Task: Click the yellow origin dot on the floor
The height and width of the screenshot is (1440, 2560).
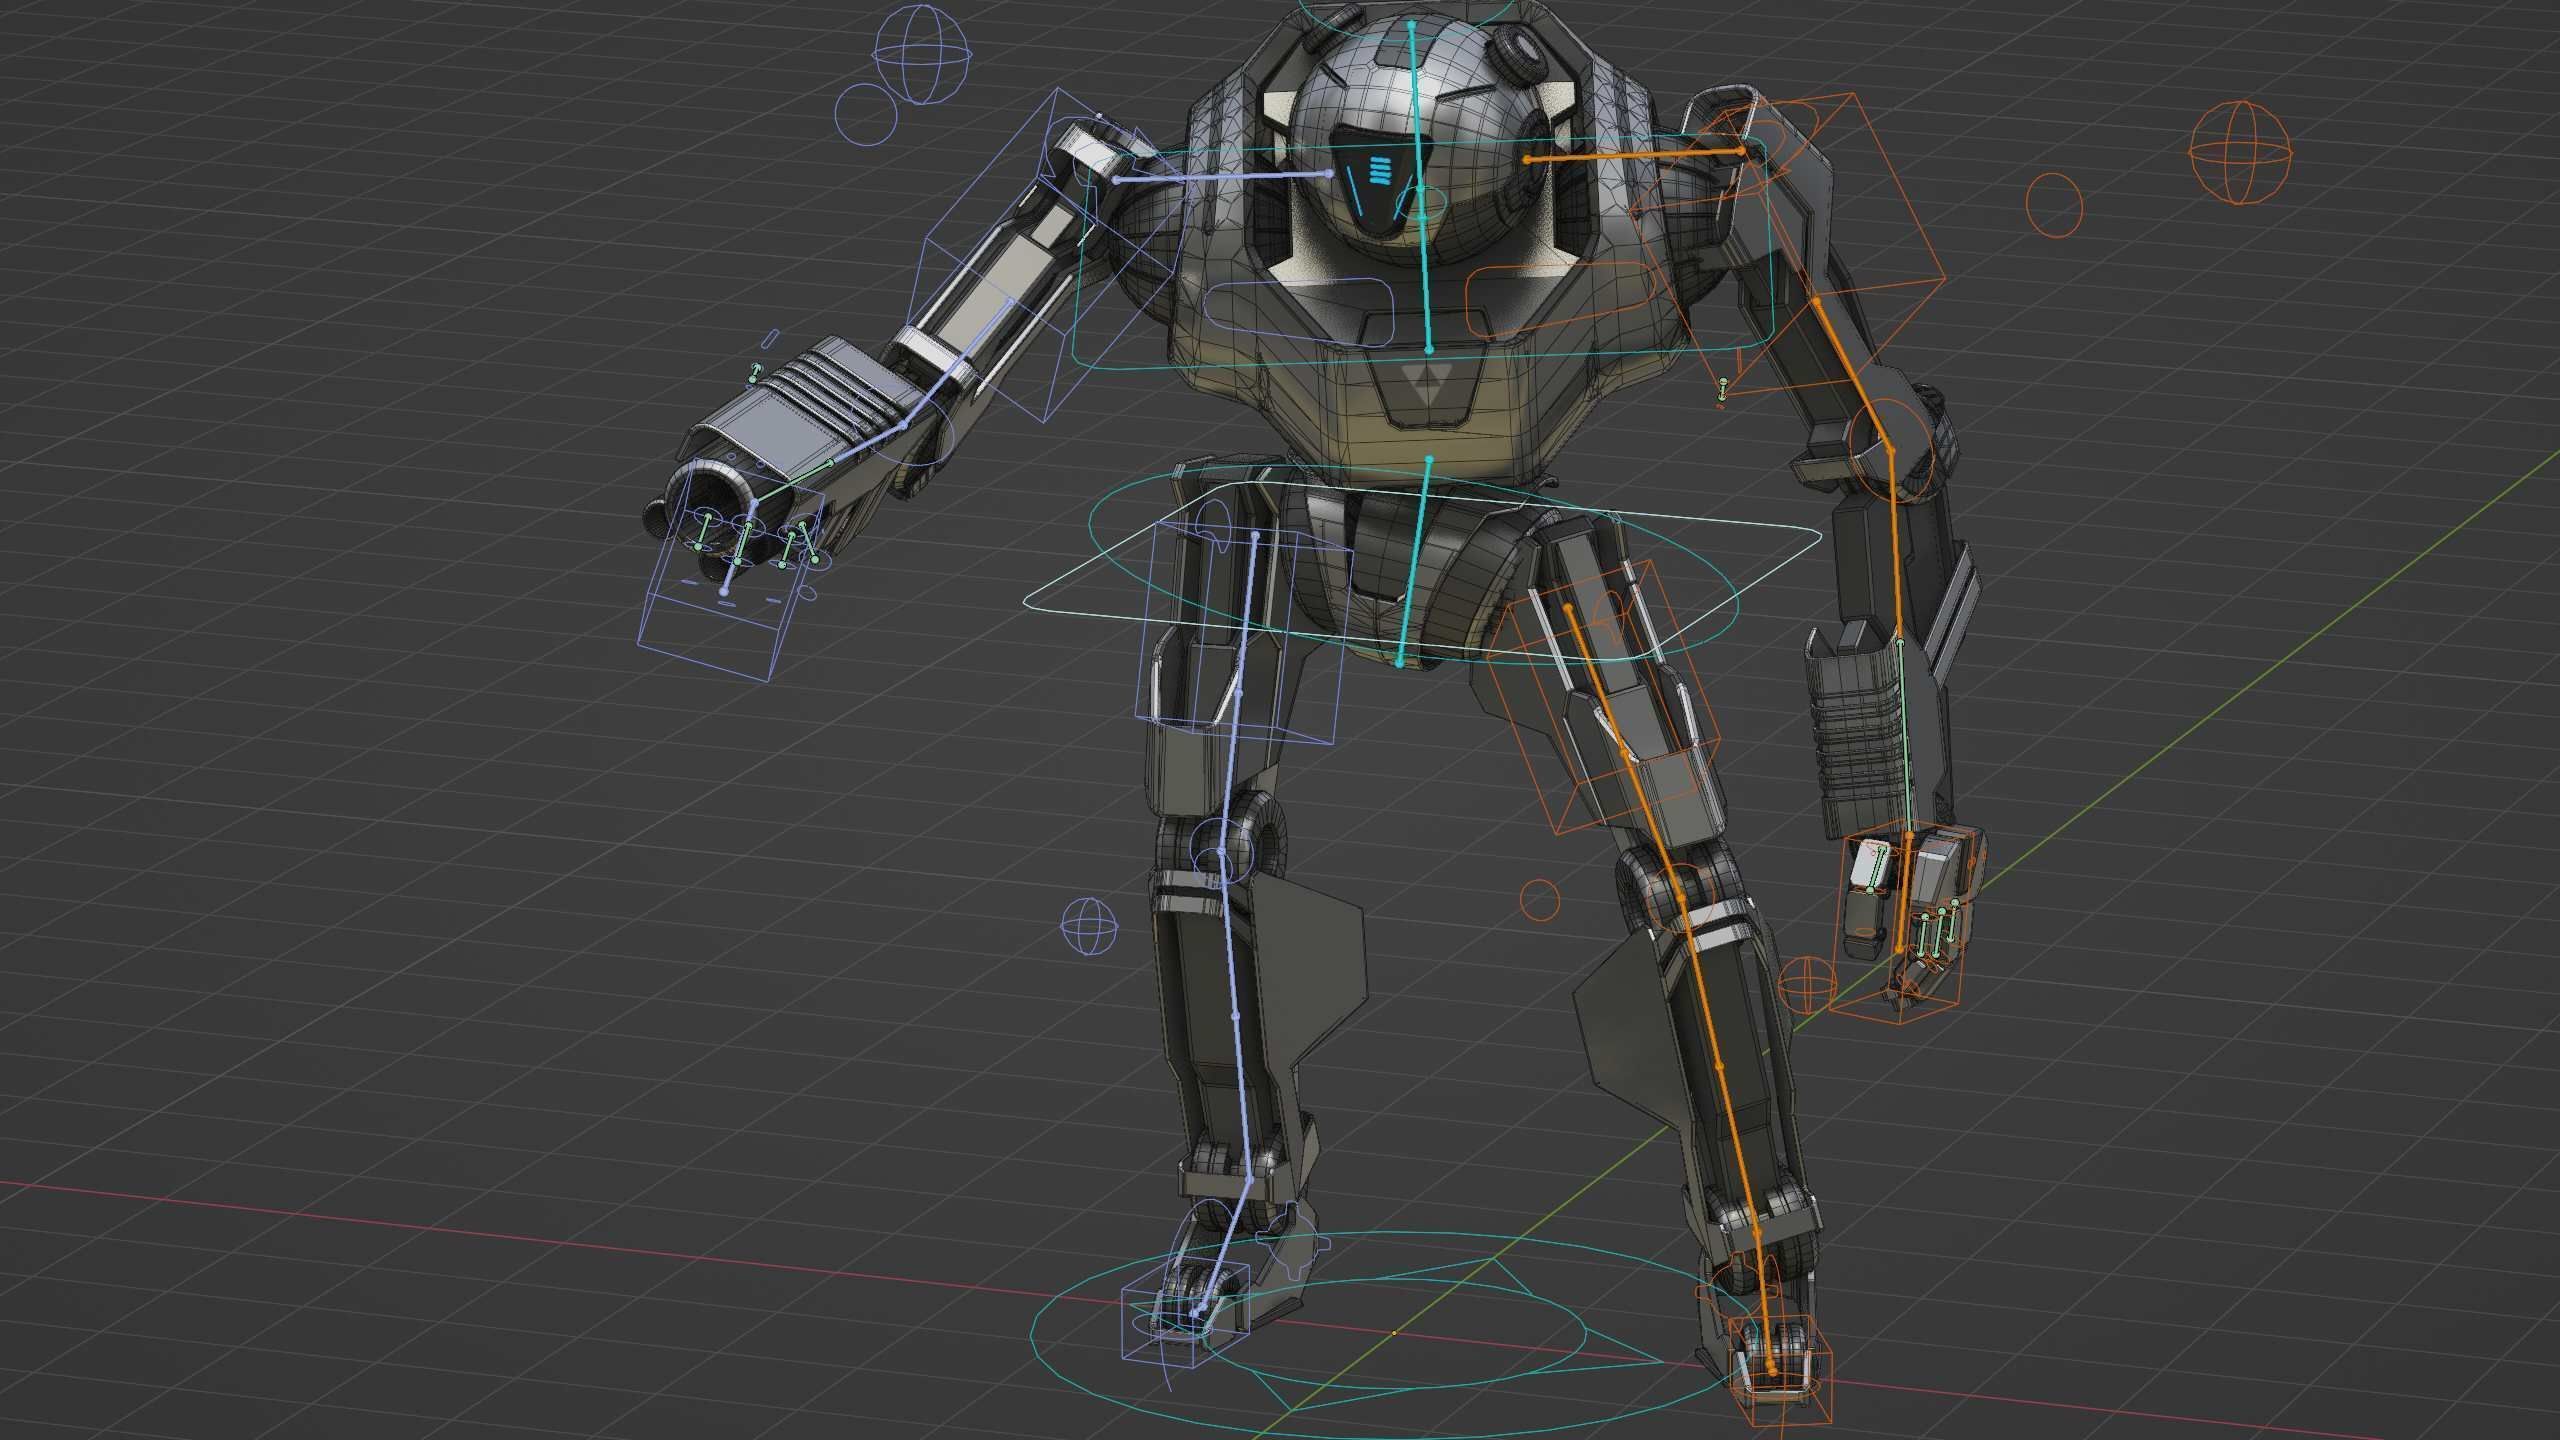Action: coord(1394,1333)
